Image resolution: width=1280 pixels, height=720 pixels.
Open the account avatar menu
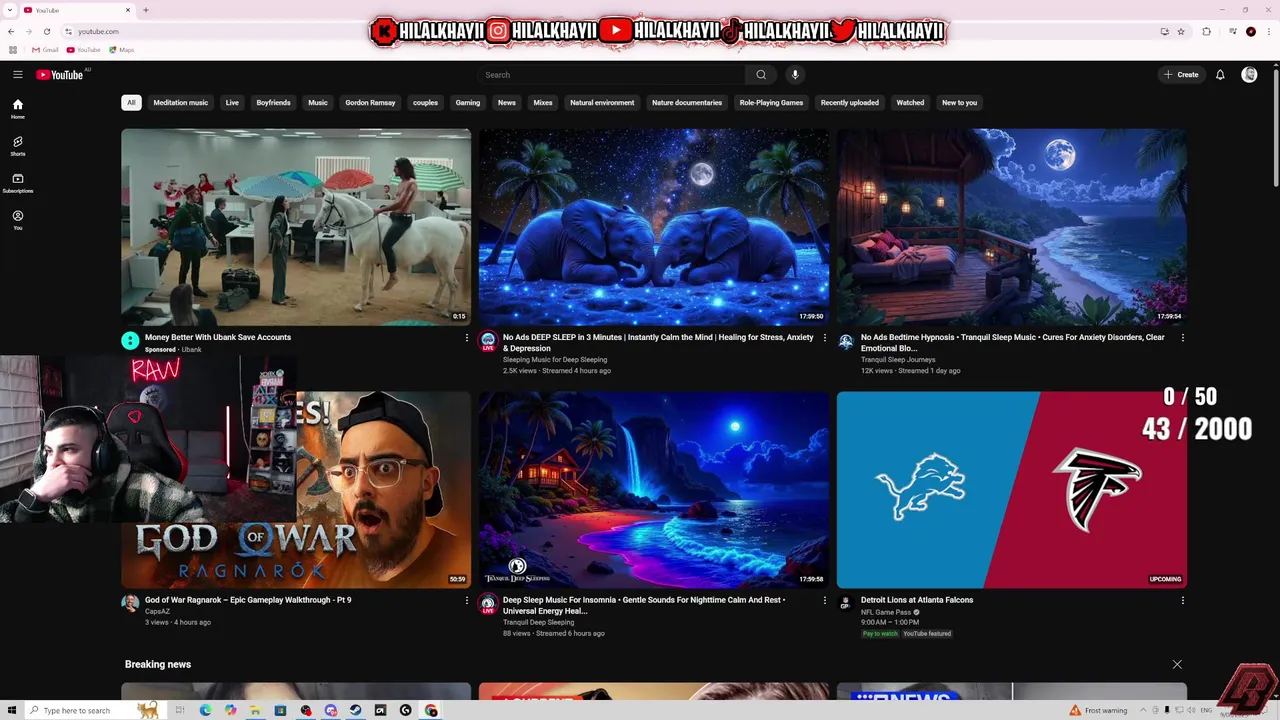click(1249, 75)
